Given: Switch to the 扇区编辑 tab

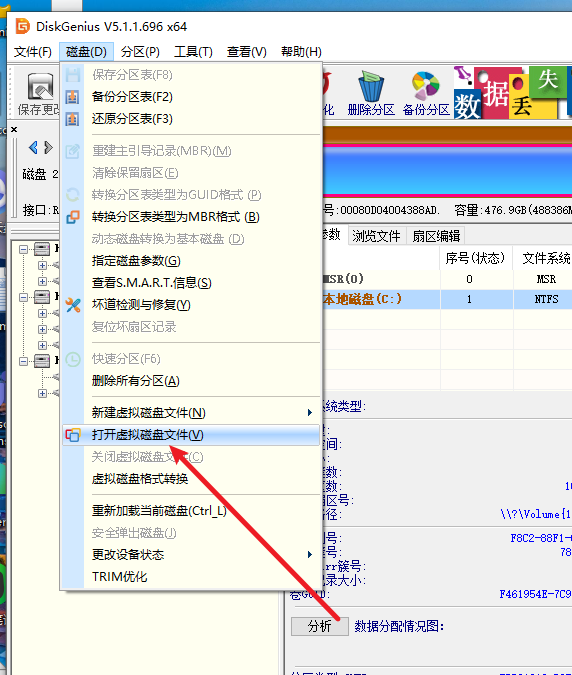Looking at the screenshot, I should (436, 236).
